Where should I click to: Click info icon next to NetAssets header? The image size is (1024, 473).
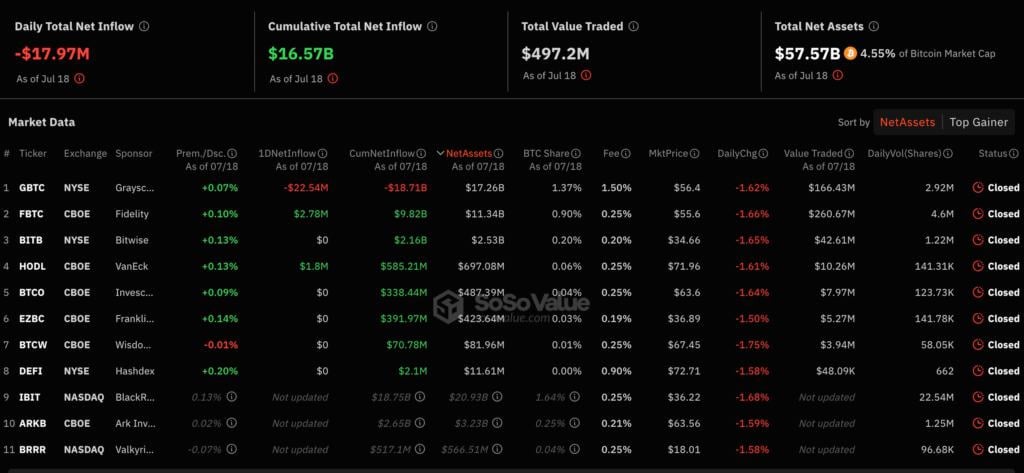[x=499, y=154]
